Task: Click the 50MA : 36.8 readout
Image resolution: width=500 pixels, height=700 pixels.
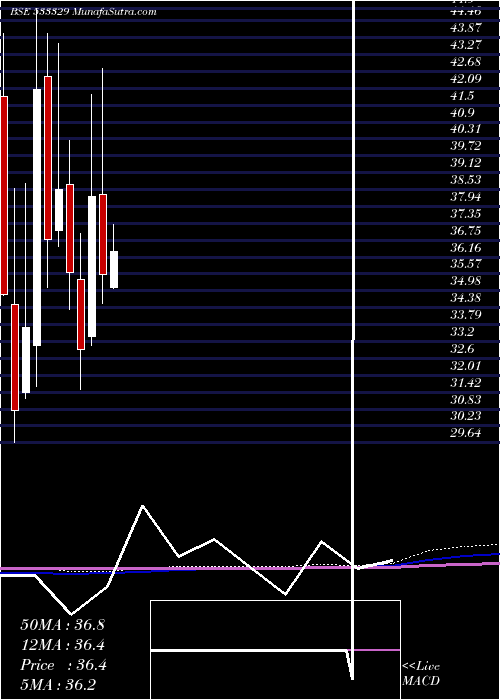Action: 62,625
